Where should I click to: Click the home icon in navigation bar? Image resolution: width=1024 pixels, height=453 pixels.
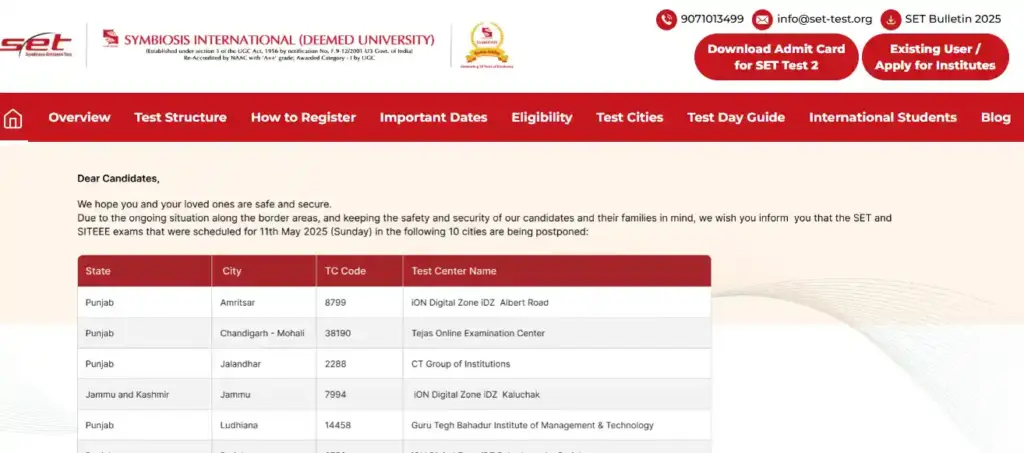pyautogui.click(x=13, y=118)
